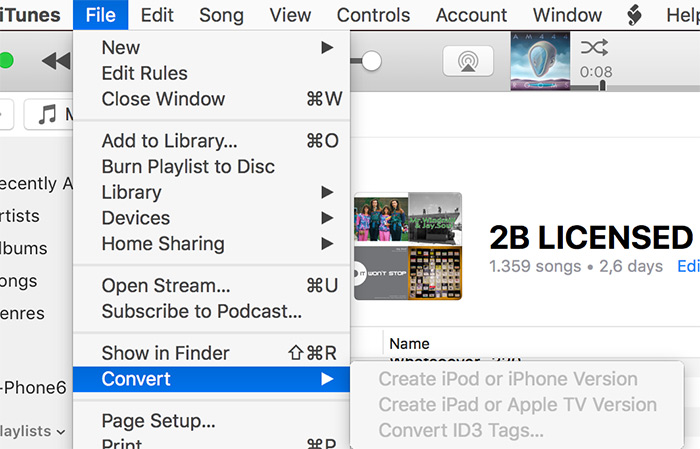Open the Help menu
The height and width of the screenshot is (449, 700).
(683, 15)
